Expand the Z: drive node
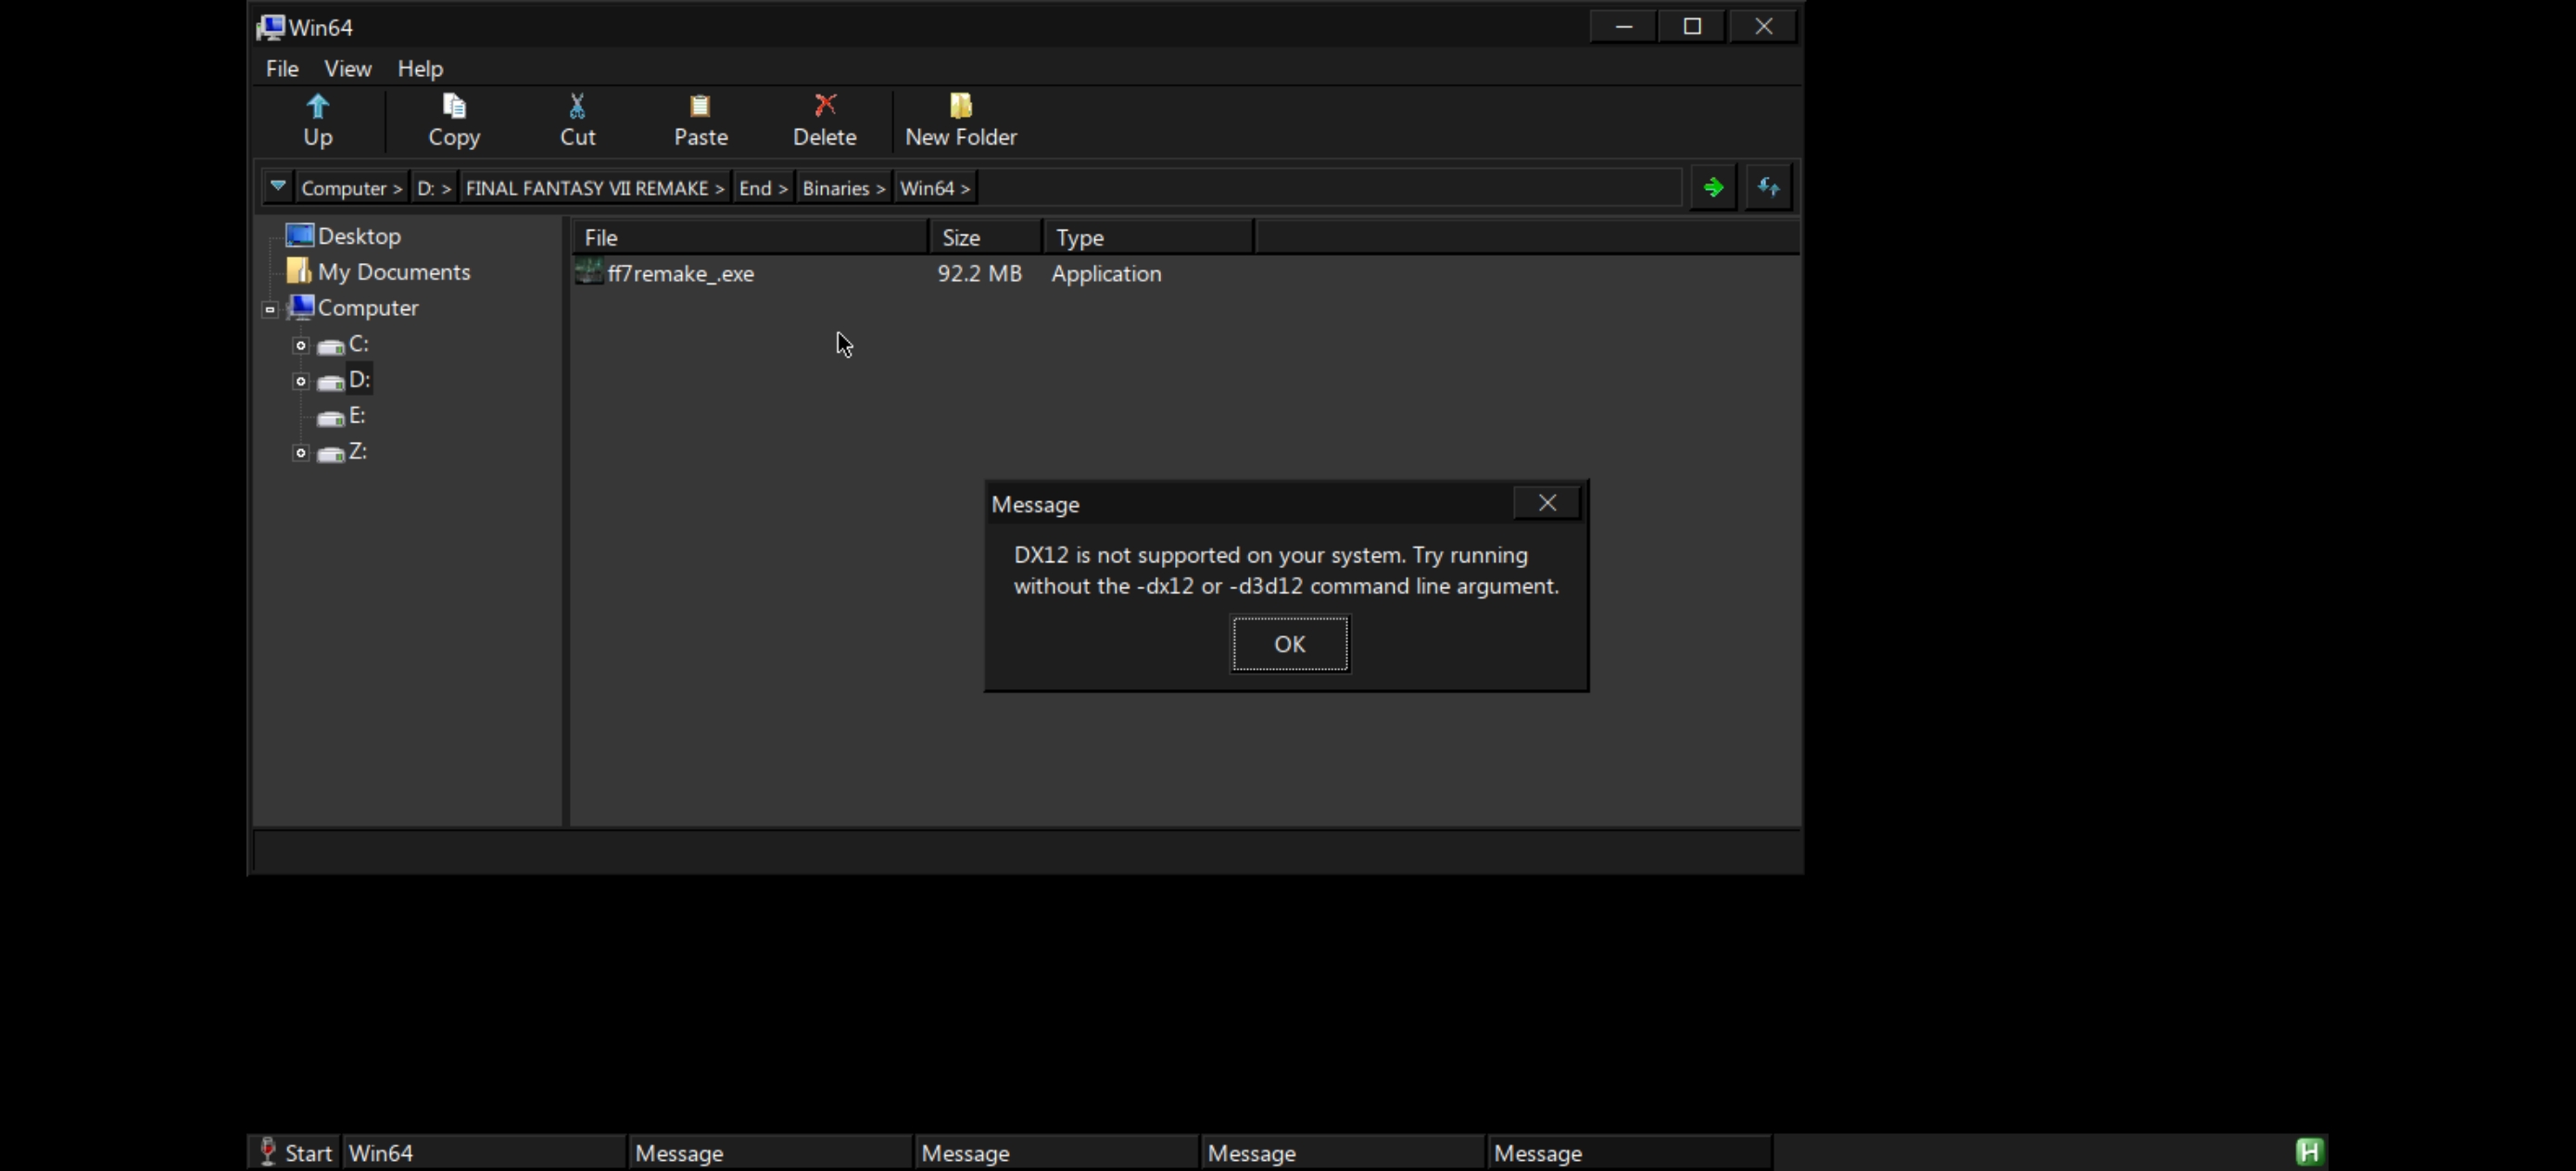Image resolution: width=2576 pixels, height=1171 pixels. (300, 453)
